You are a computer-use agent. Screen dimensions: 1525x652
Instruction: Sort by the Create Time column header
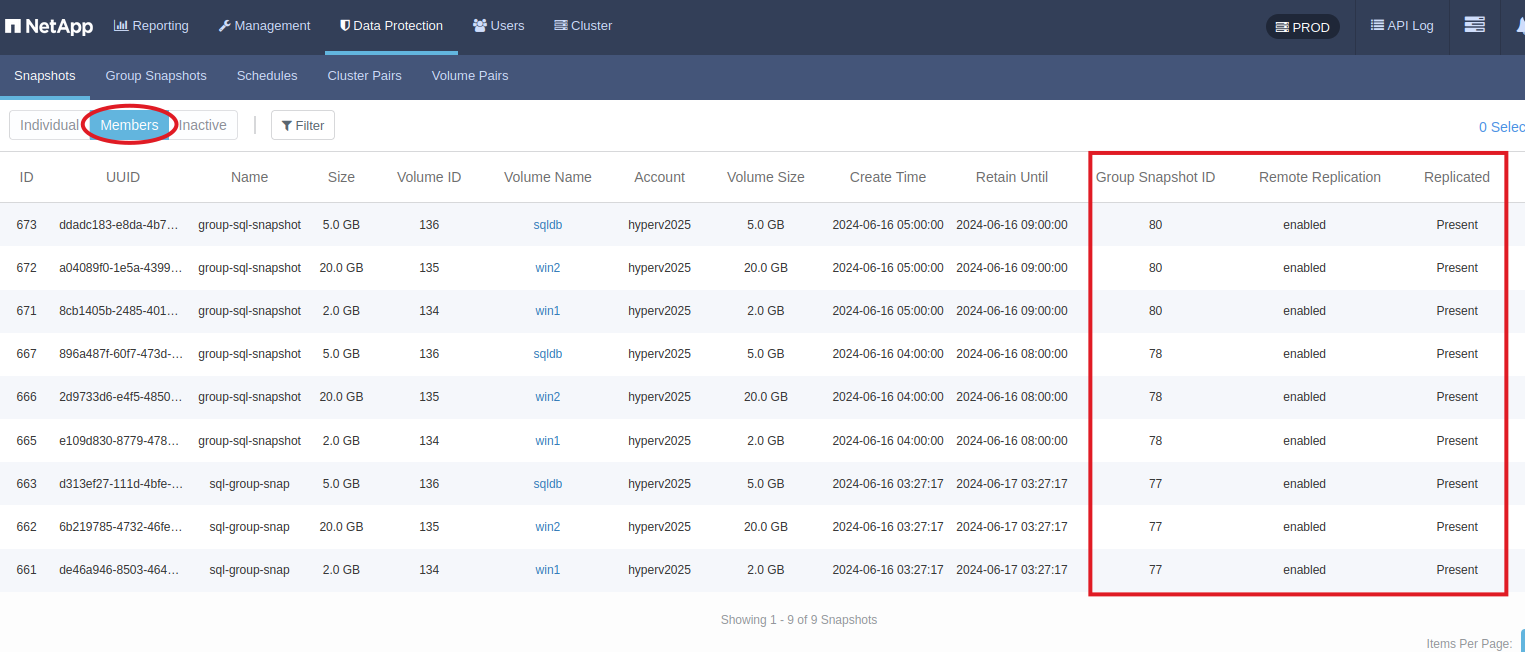click(888, 177)
